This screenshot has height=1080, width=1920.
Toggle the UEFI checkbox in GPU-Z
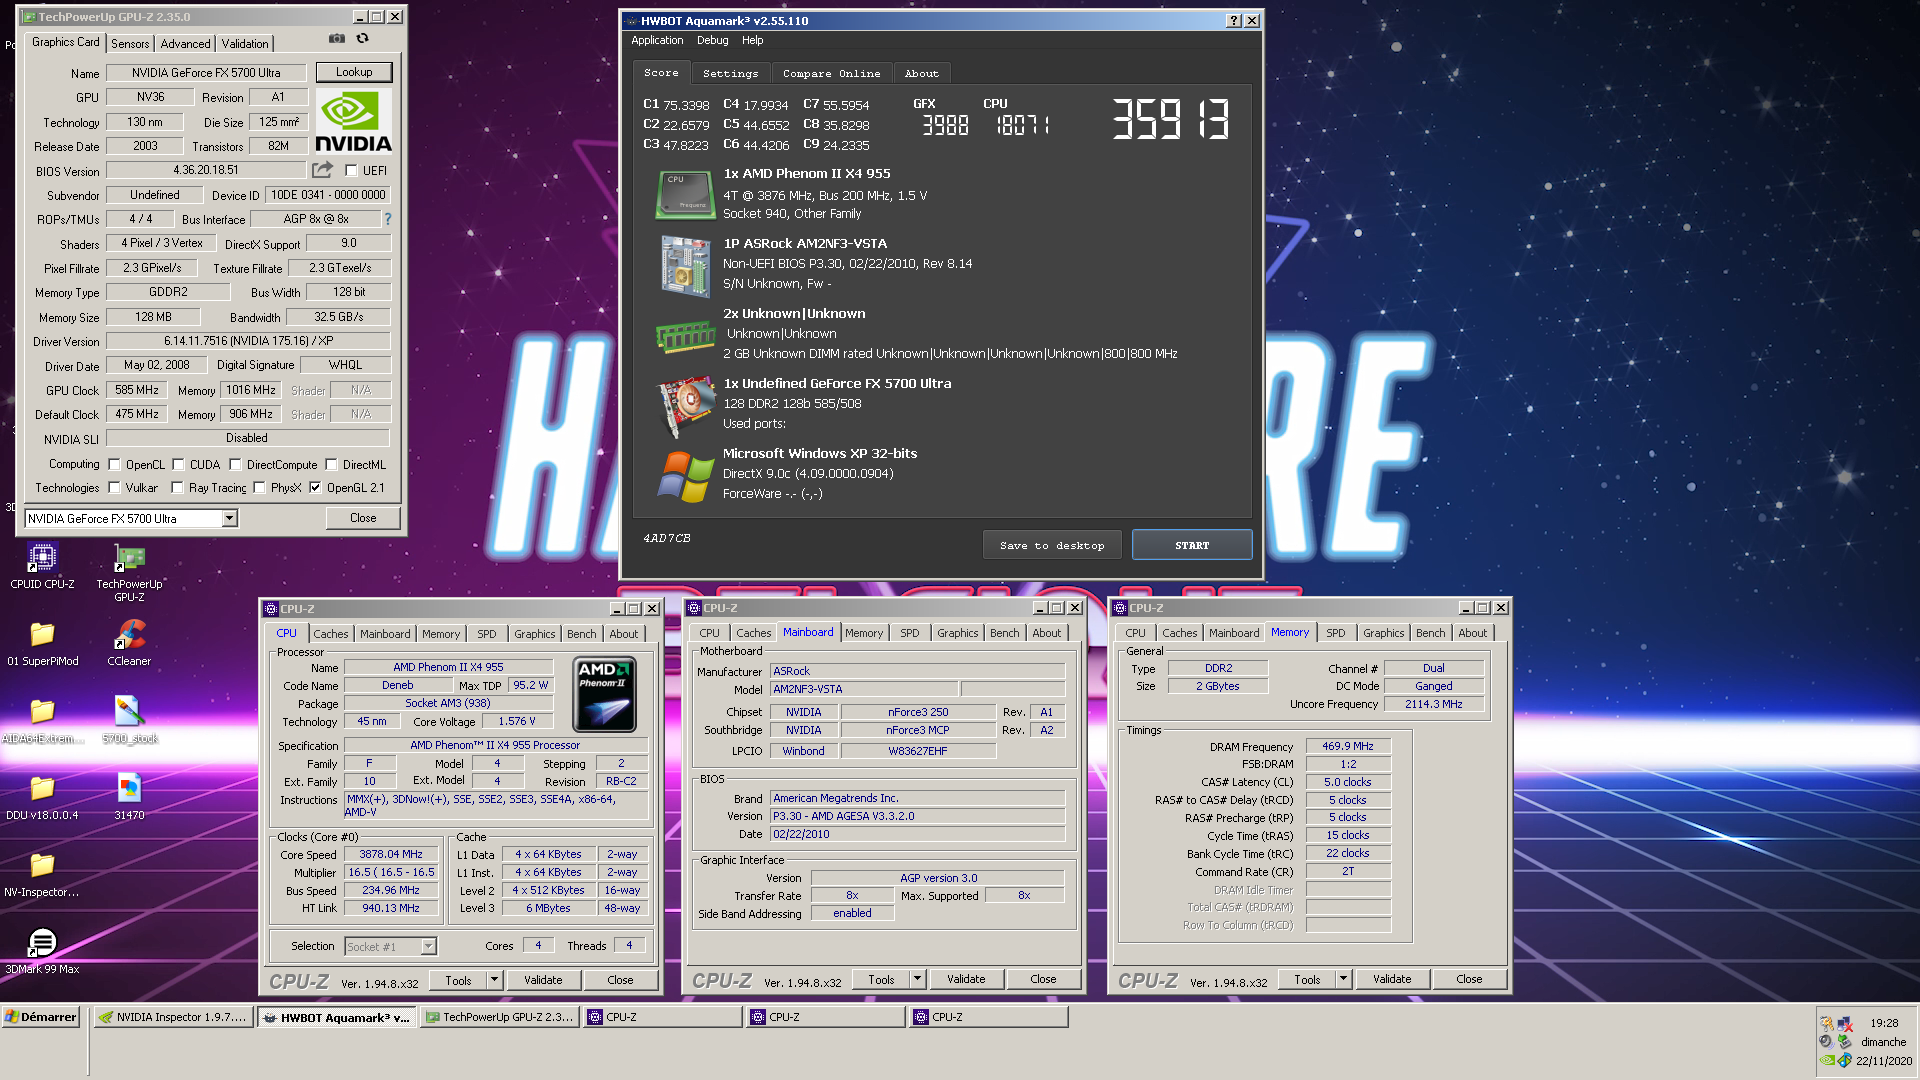pyautogui.click(x=351, y=171)
